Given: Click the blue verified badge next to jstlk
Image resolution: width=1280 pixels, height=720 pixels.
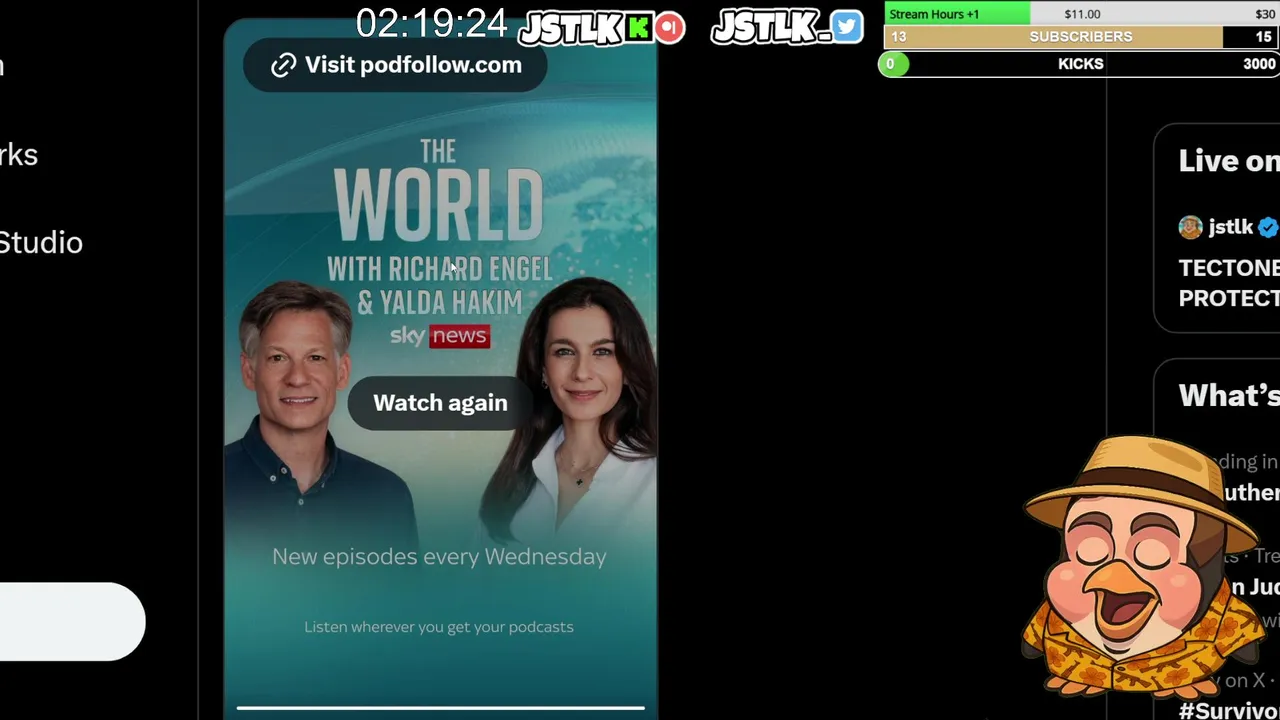Looking at the screenshot, I should pyautogui.click(x=1268, y=227).
